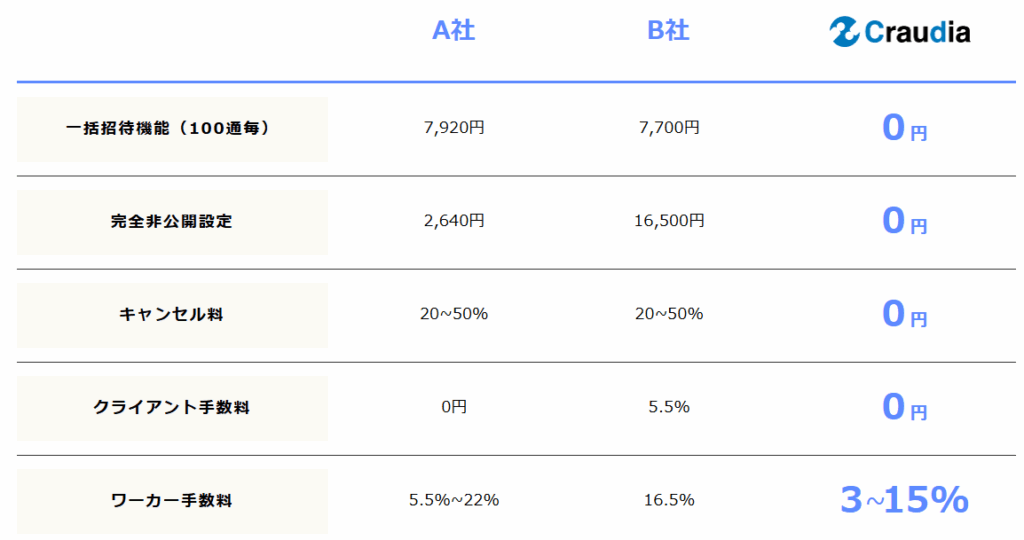
Task: Click B社's 5.5% client fee
Action: click(669, 407)
